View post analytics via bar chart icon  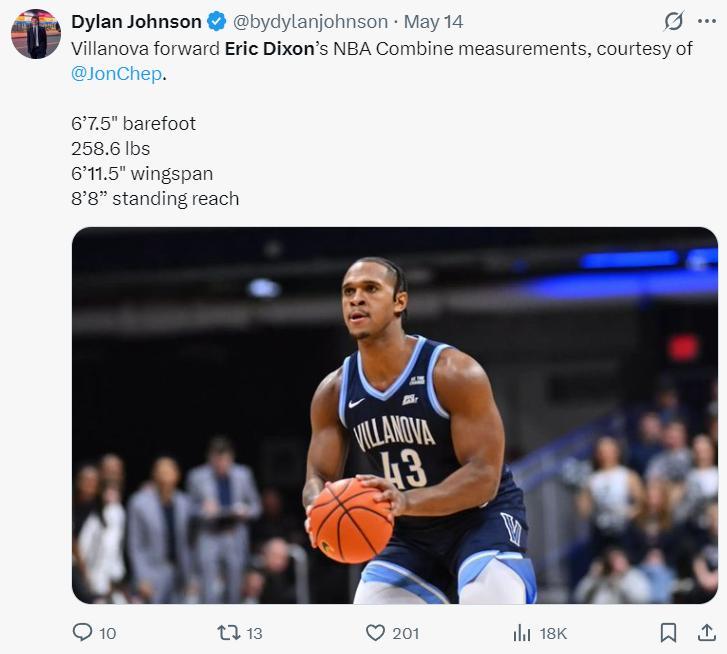522,632
